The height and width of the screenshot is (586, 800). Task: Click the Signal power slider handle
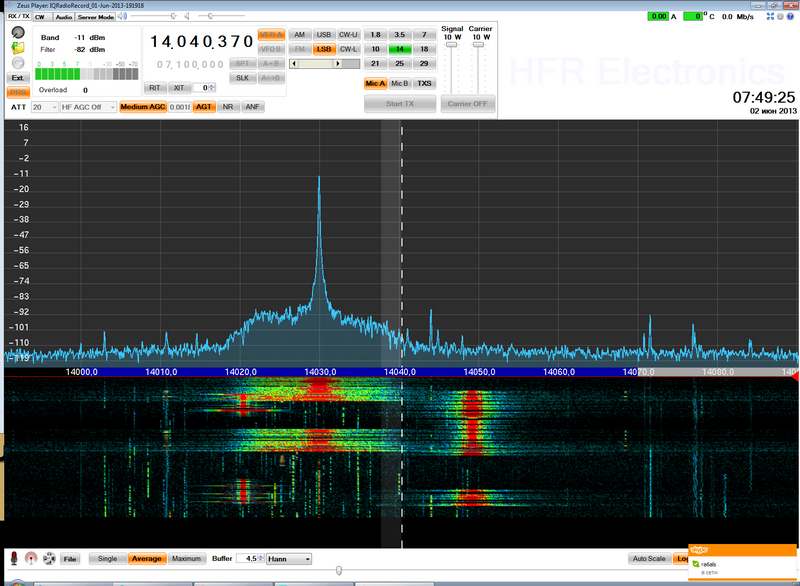[x=451, y=45]
